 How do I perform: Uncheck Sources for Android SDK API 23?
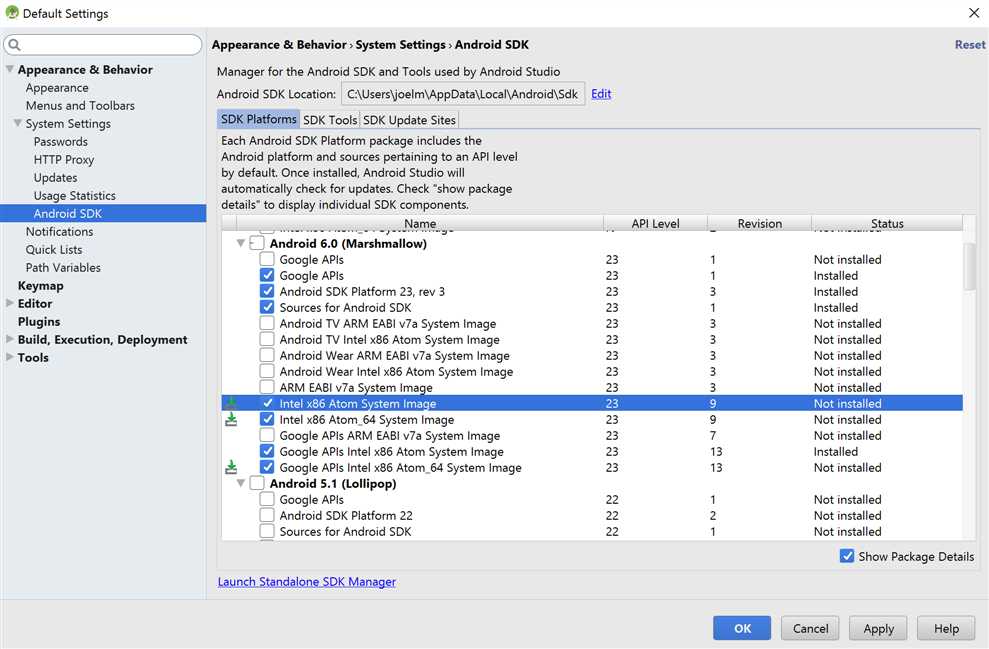(267, 307)
